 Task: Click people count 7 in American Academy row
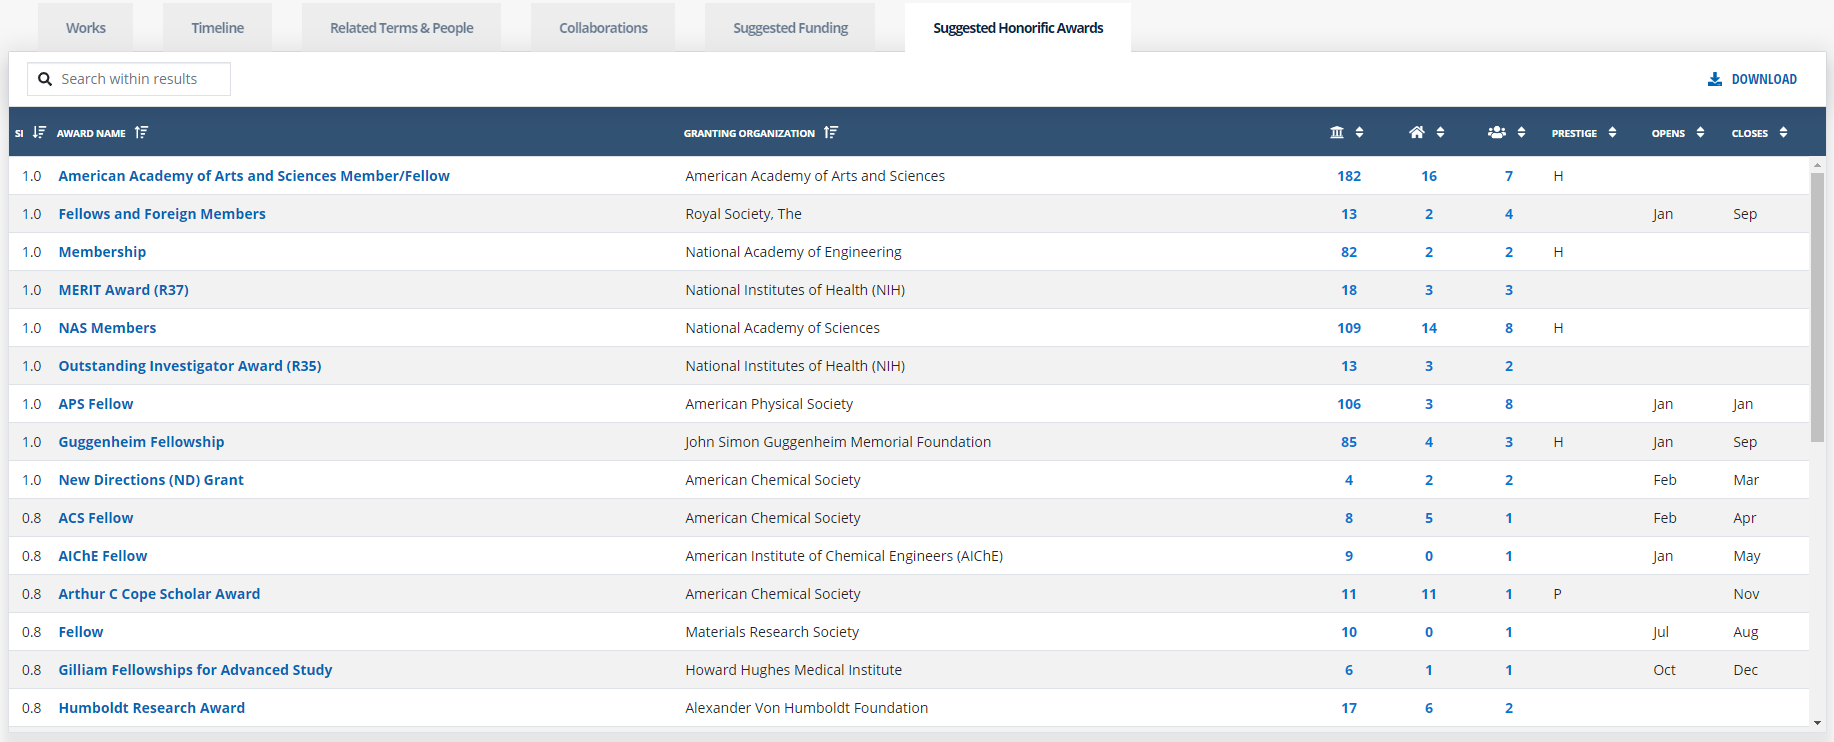click(1509, 176)
